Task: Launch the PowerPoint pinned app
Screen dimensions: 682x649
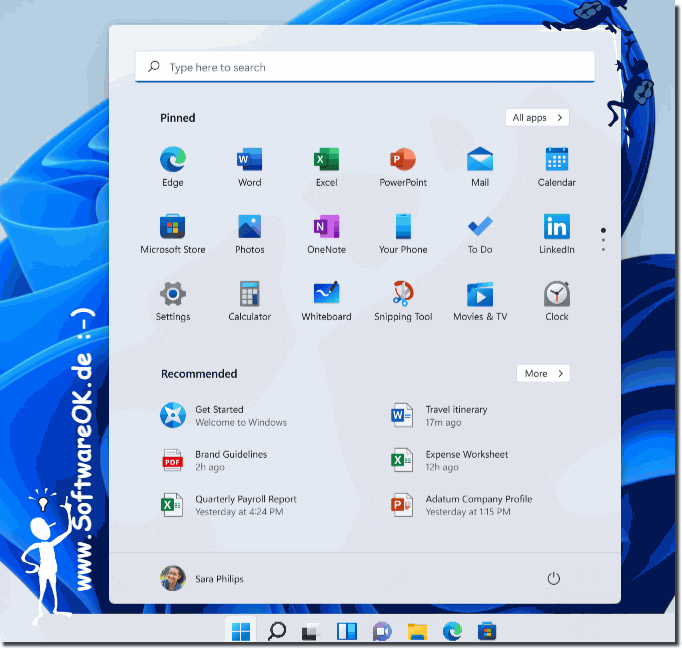Action: point(403,167)
